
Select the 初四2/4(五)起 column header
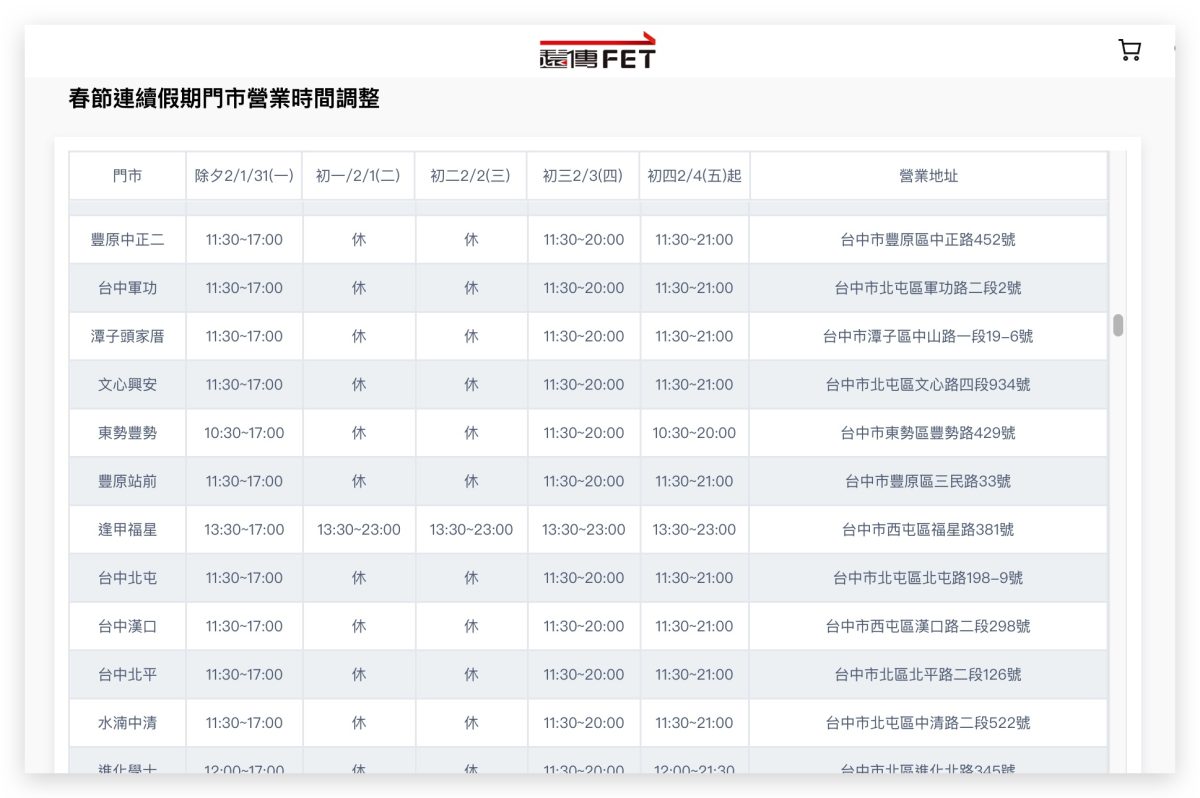click(x=694, y=176)
